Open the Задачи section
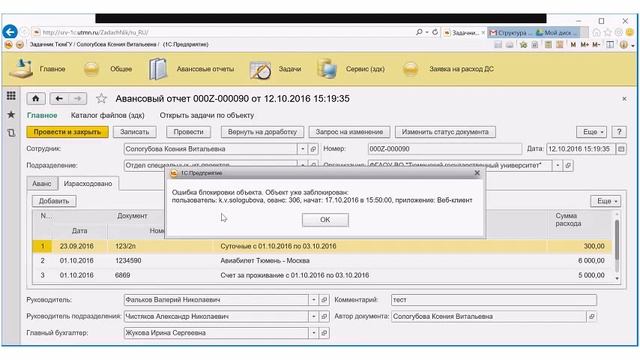This screenshot has height=360, width=640. coord(276,69)
